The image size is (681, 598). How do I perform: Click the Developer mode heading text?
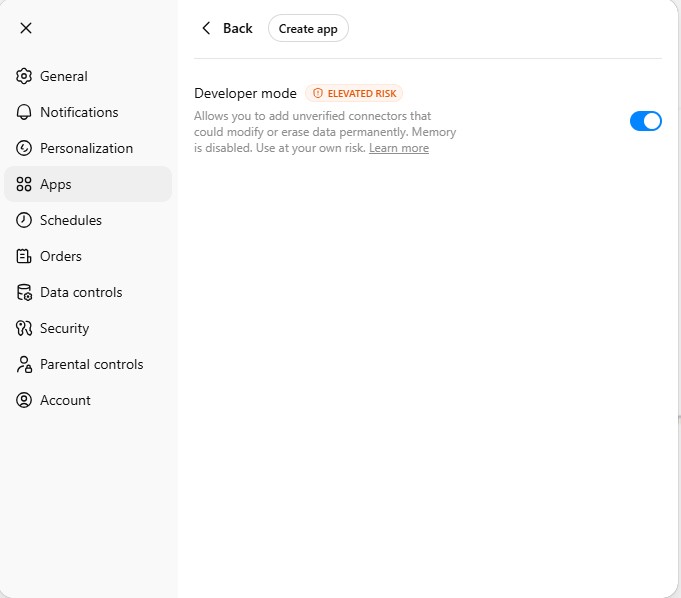(x=245, y=93)
